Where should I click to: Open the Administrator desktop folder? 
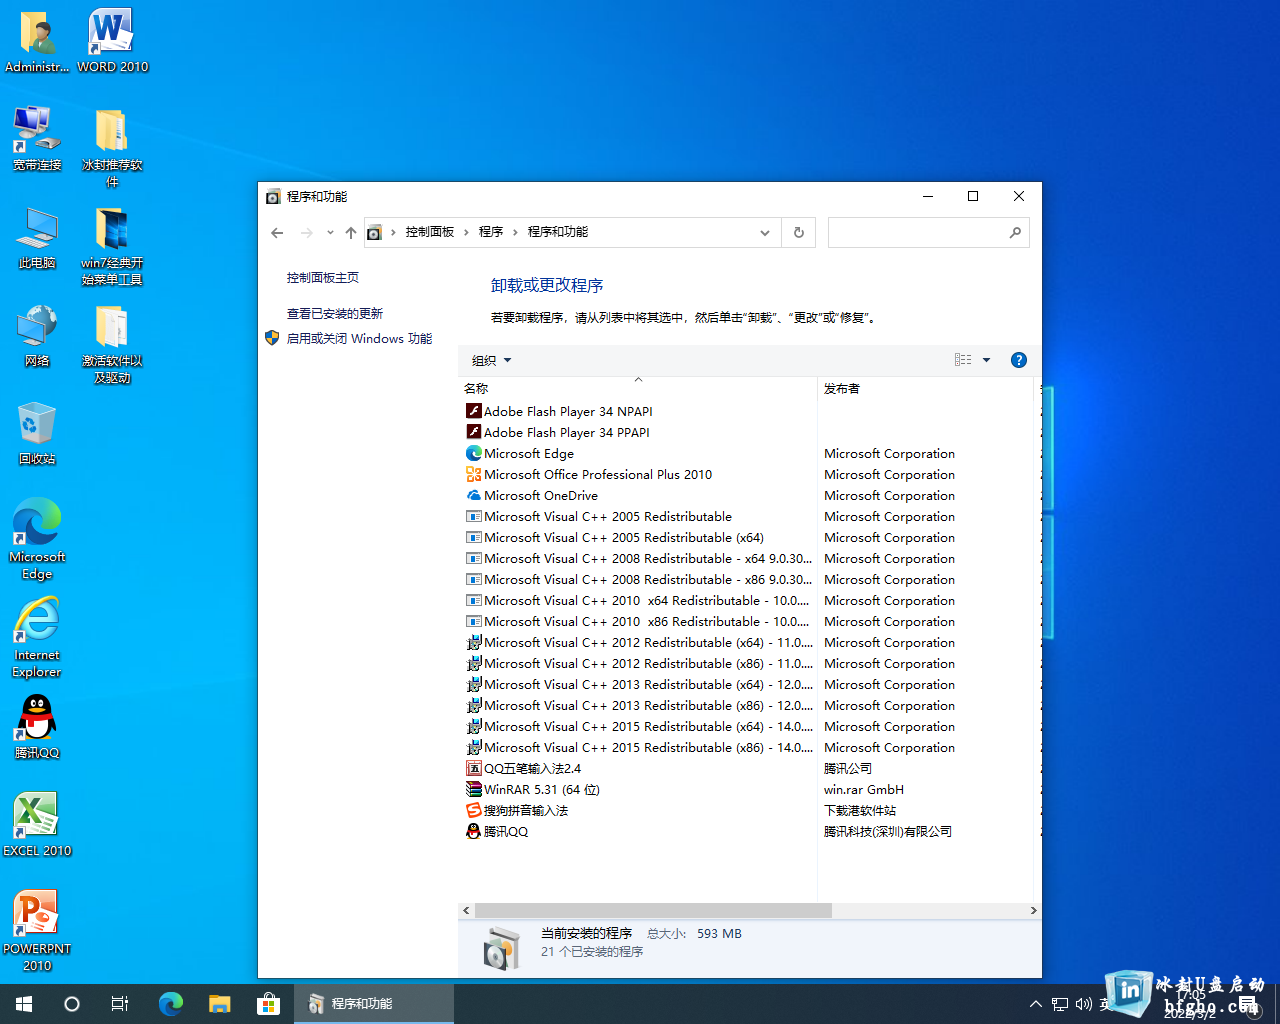pyautogui.click(x=37, y=41)
